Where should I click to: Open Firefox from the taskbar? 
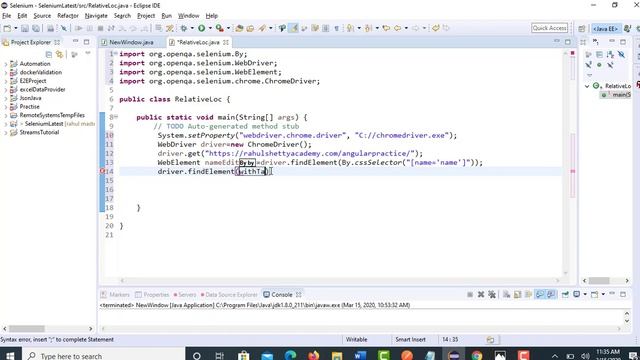(313, 356)
